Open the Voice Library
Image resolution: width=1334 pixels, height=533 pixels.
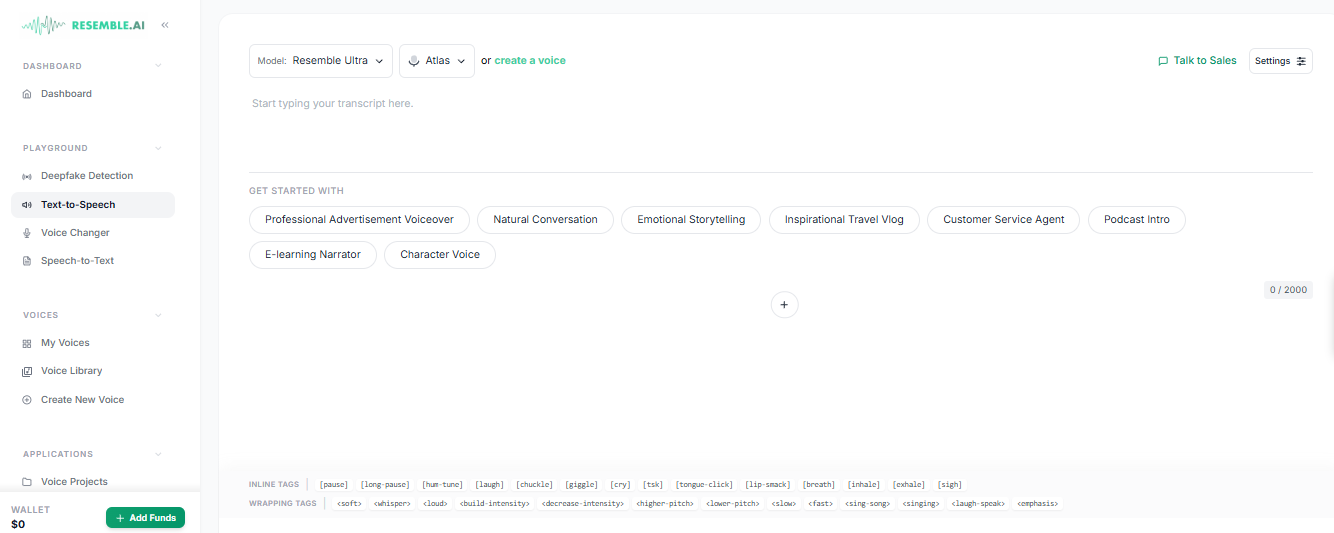tap(71, 371)
